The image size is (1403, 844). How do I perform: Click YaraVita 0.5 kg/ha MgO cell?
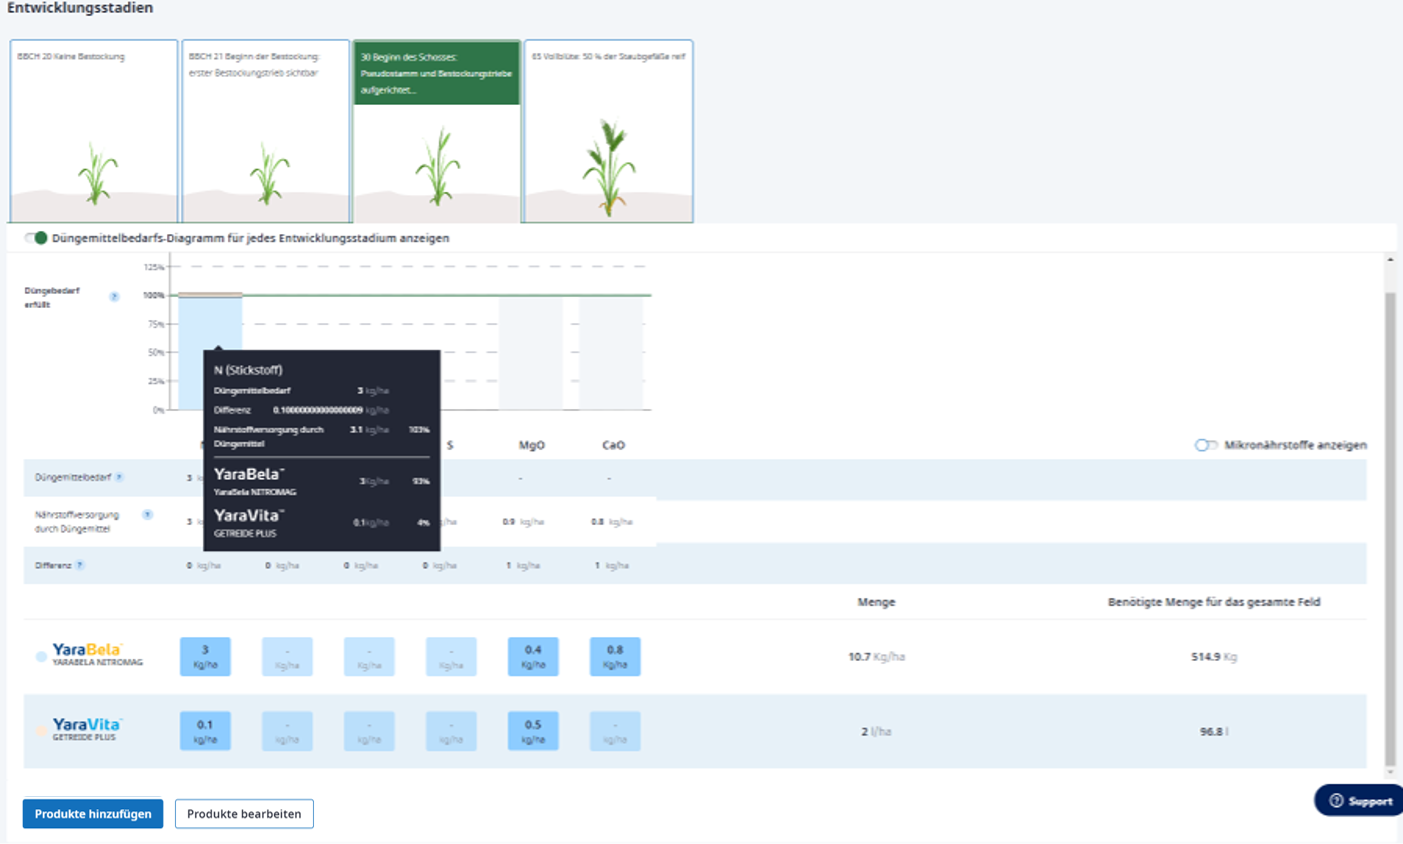point(533,731)
